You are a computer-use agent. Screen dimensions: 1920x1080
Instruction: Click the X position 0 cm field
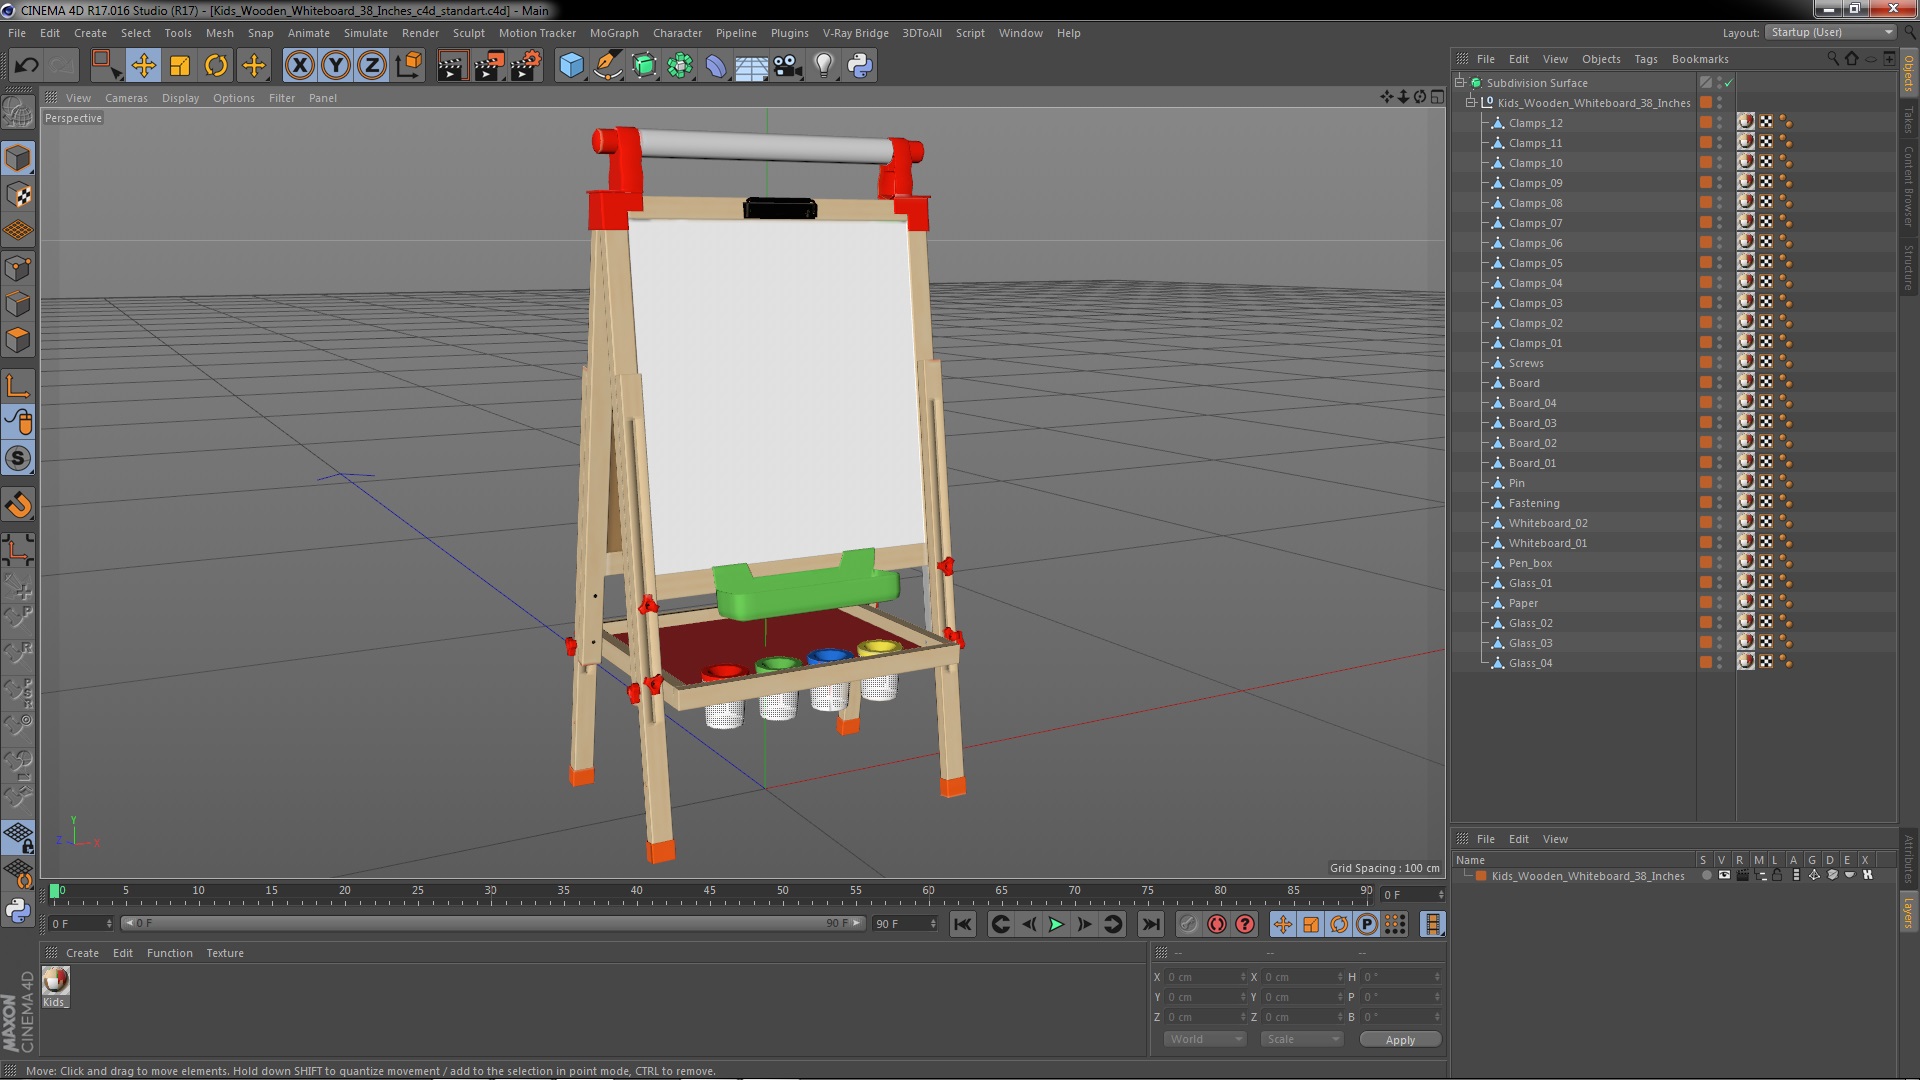pos(1205,977)
